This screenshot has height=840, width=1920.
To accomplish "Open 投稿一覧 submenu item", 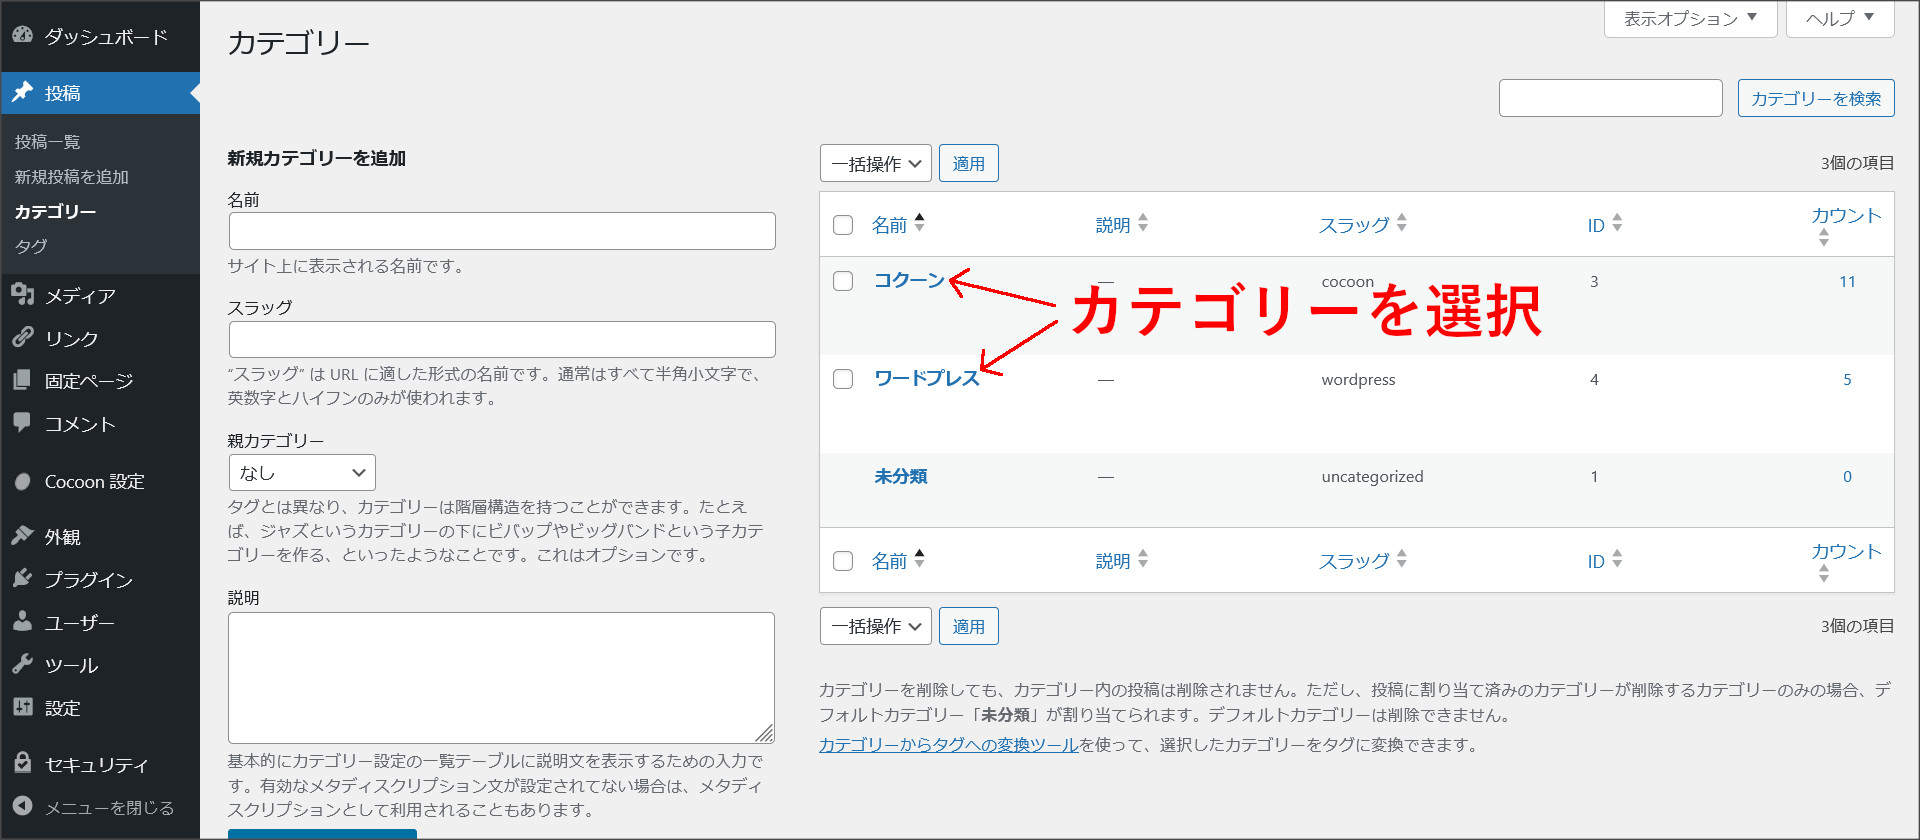I will point(47,142).
